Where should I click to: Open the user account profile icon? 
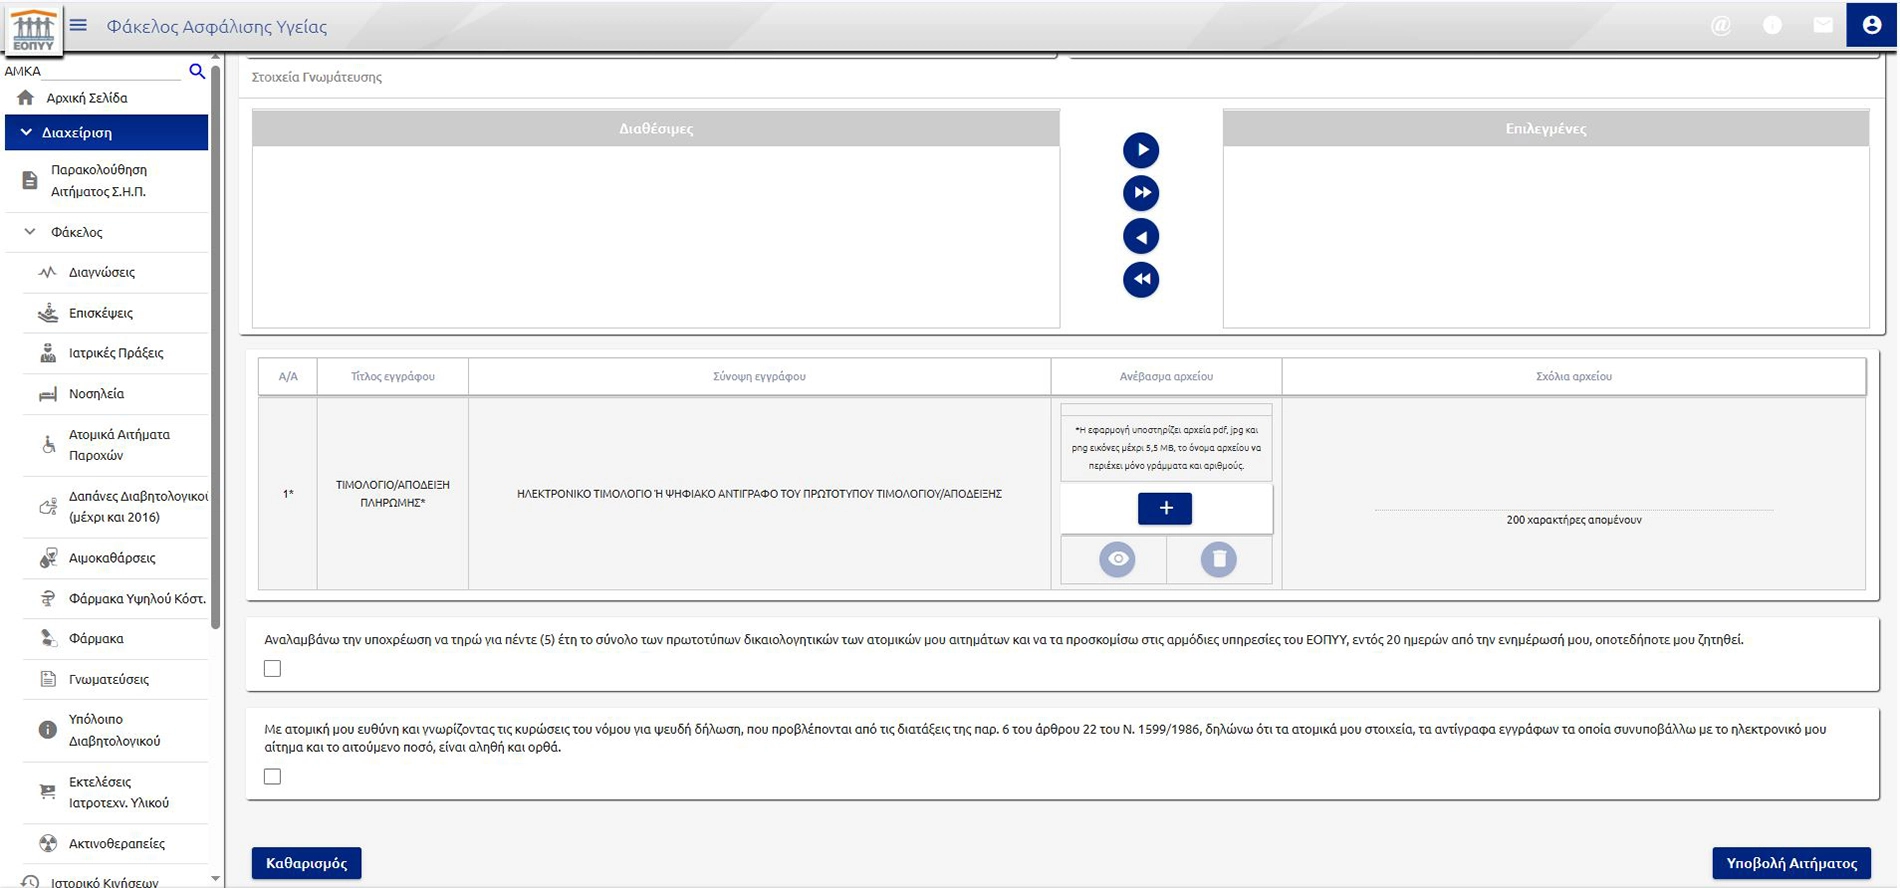(1871, 26)
